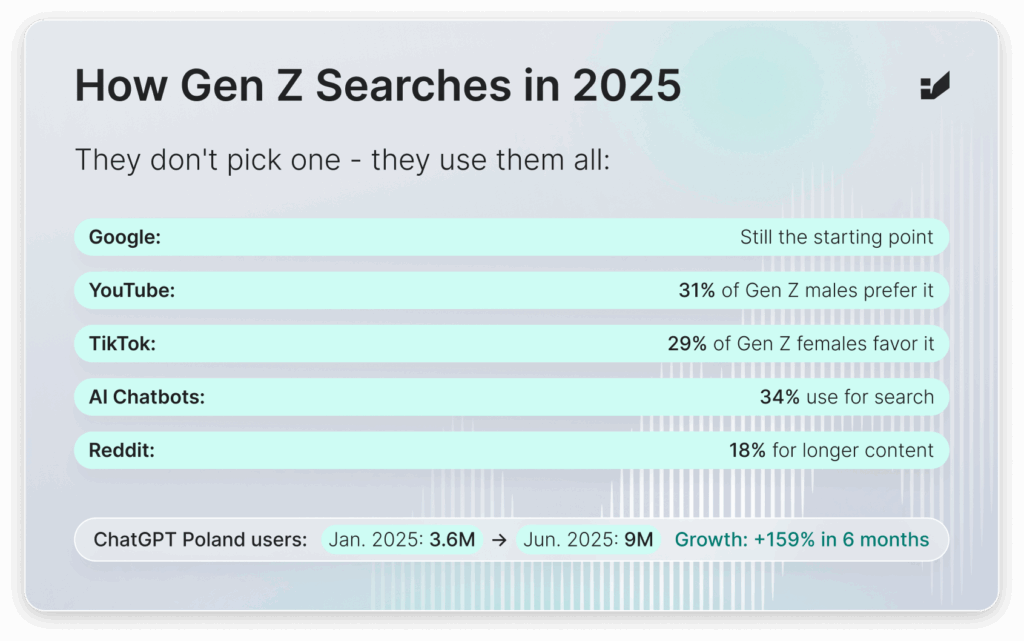Image resolution: width=1024 pixels, height=641 pixels.
Task: Click the "34% use for search" statistic
Action: click(x=846, y=397)
